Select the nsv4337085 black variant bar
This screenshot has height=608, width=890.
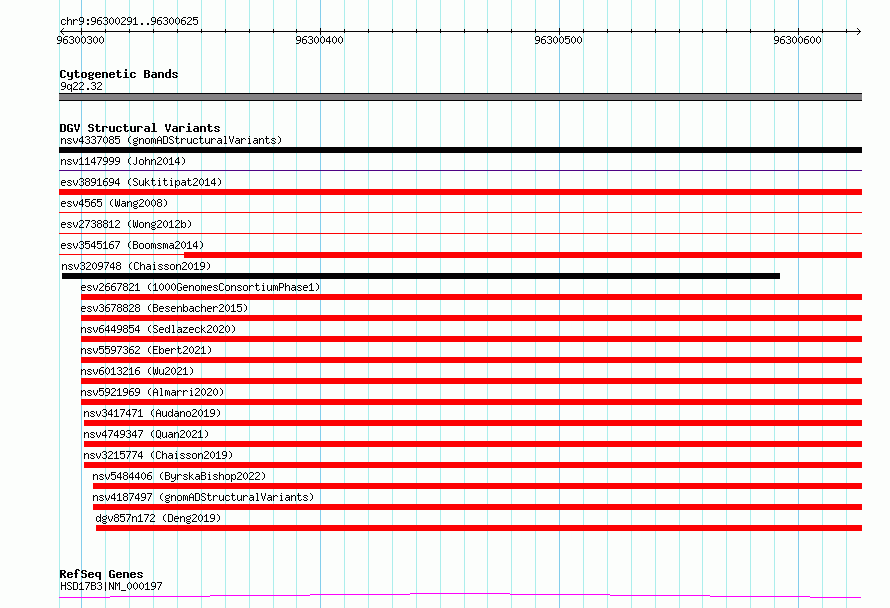click(x=460, y=150)
